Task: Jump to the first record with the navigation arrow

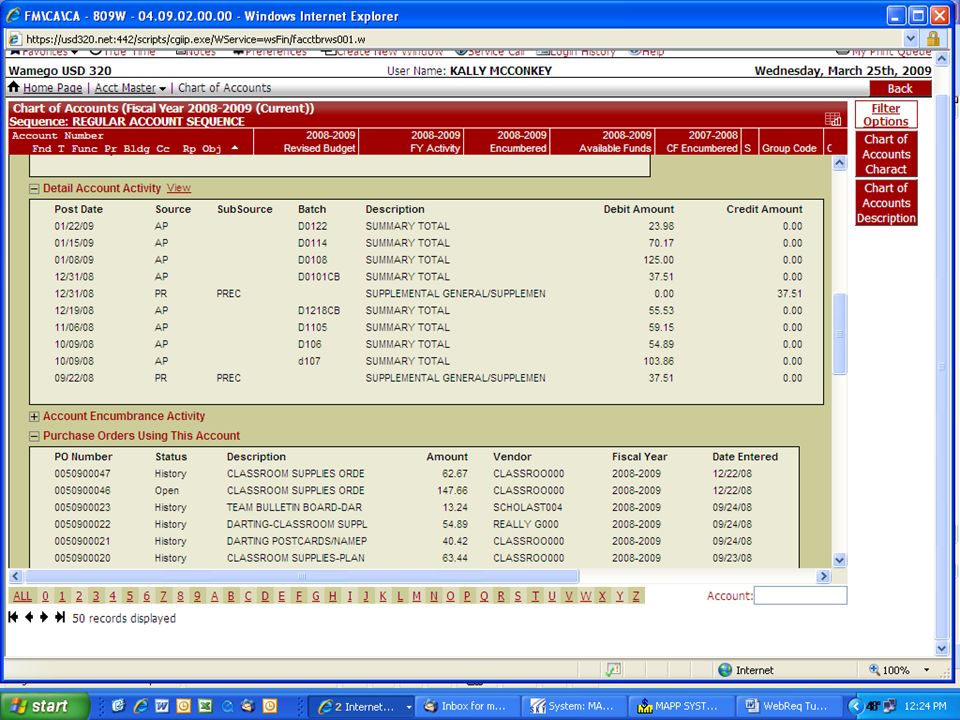Action: (13, 617)
